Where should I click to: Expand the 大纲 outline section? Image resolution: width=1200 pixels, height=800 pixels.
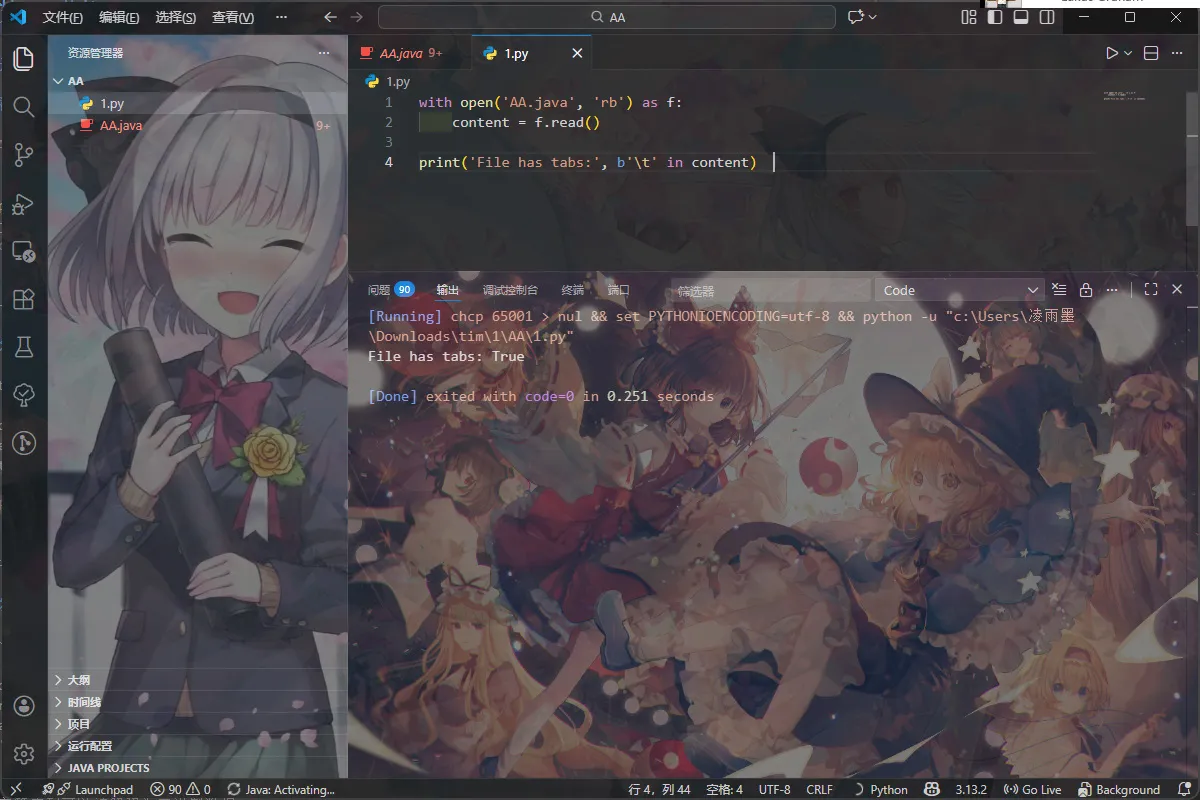pyautogui.click(x=78, y=680)
